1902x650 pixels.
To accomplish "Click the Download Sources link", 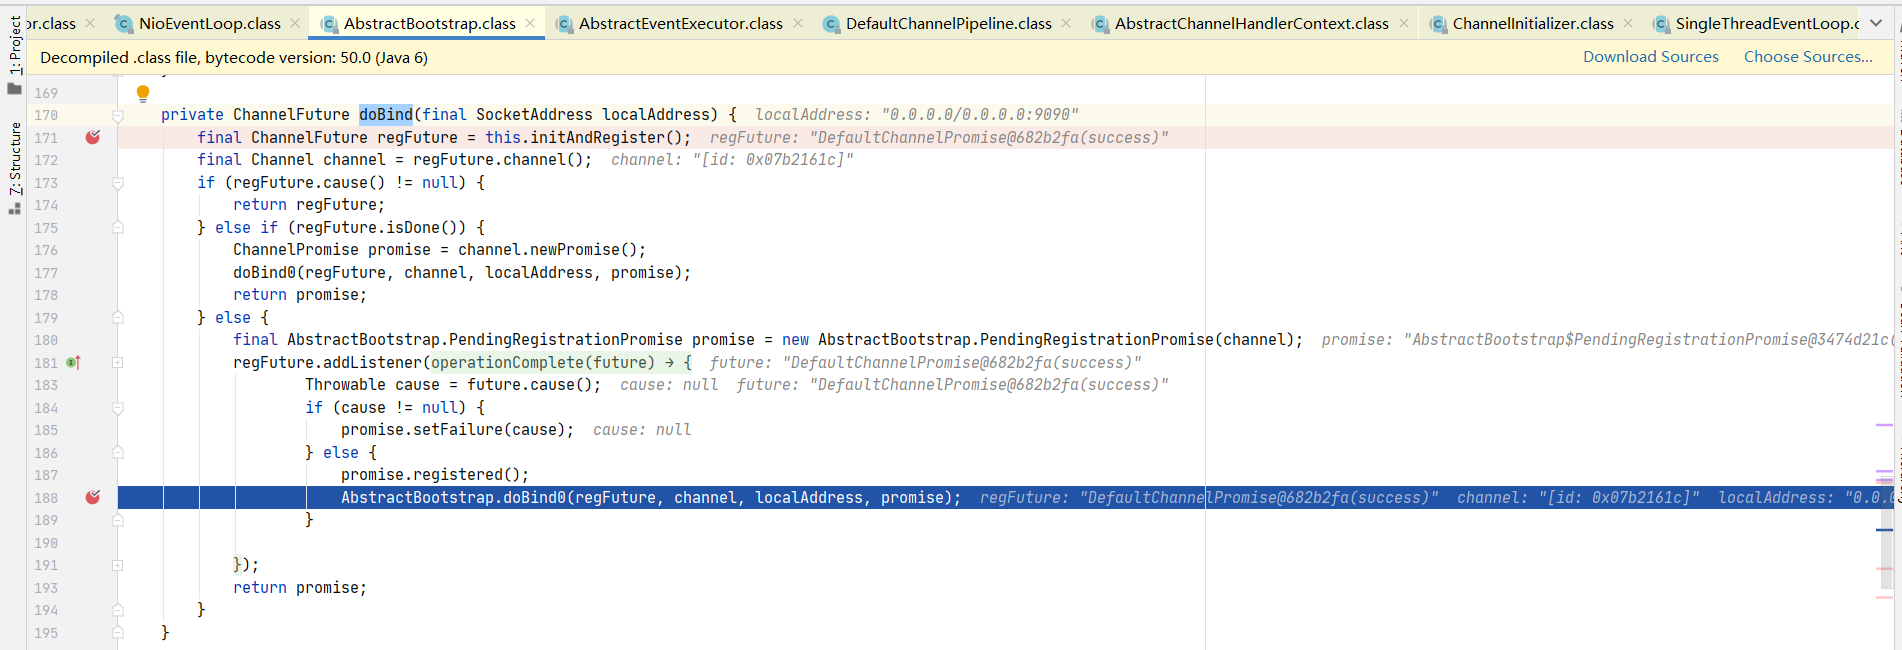I will coord(1650,57).
